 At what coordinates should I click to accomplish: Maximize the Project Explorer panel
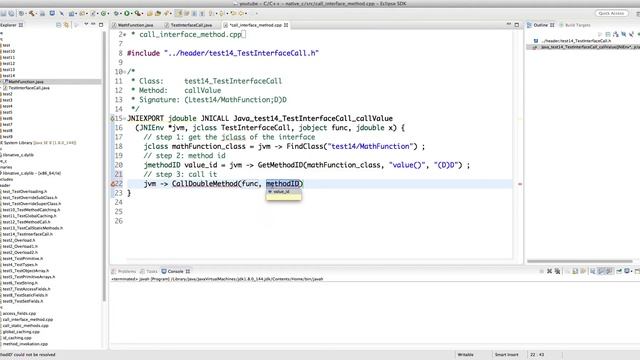click(101, 25)
